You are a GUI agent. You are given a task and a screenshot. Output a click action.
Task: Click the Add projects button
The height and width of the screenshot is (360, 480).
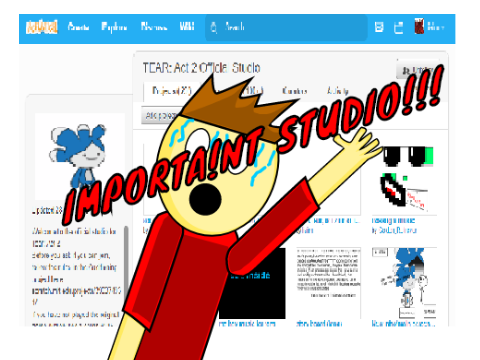point(160,115)
